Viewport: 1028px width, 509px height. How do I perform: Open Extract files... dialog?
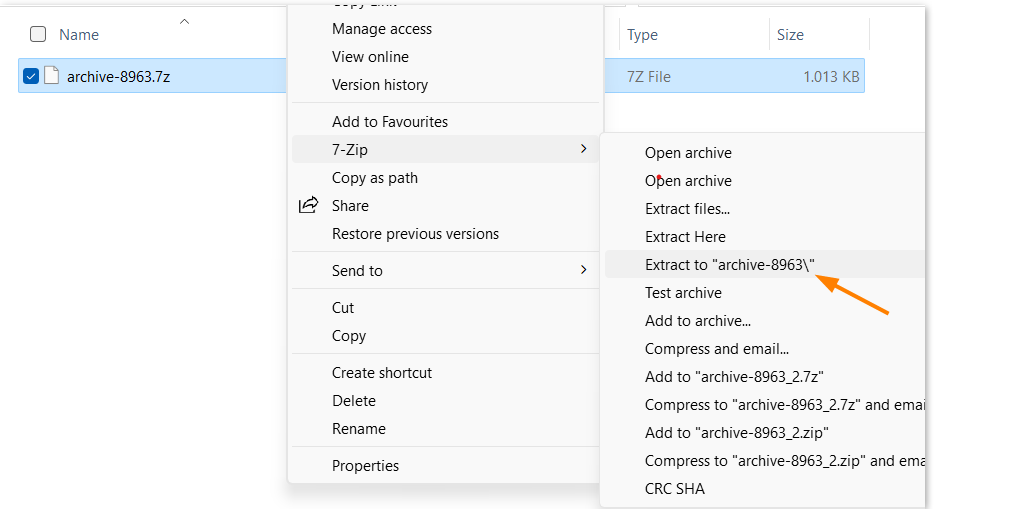tap(687, 209)
